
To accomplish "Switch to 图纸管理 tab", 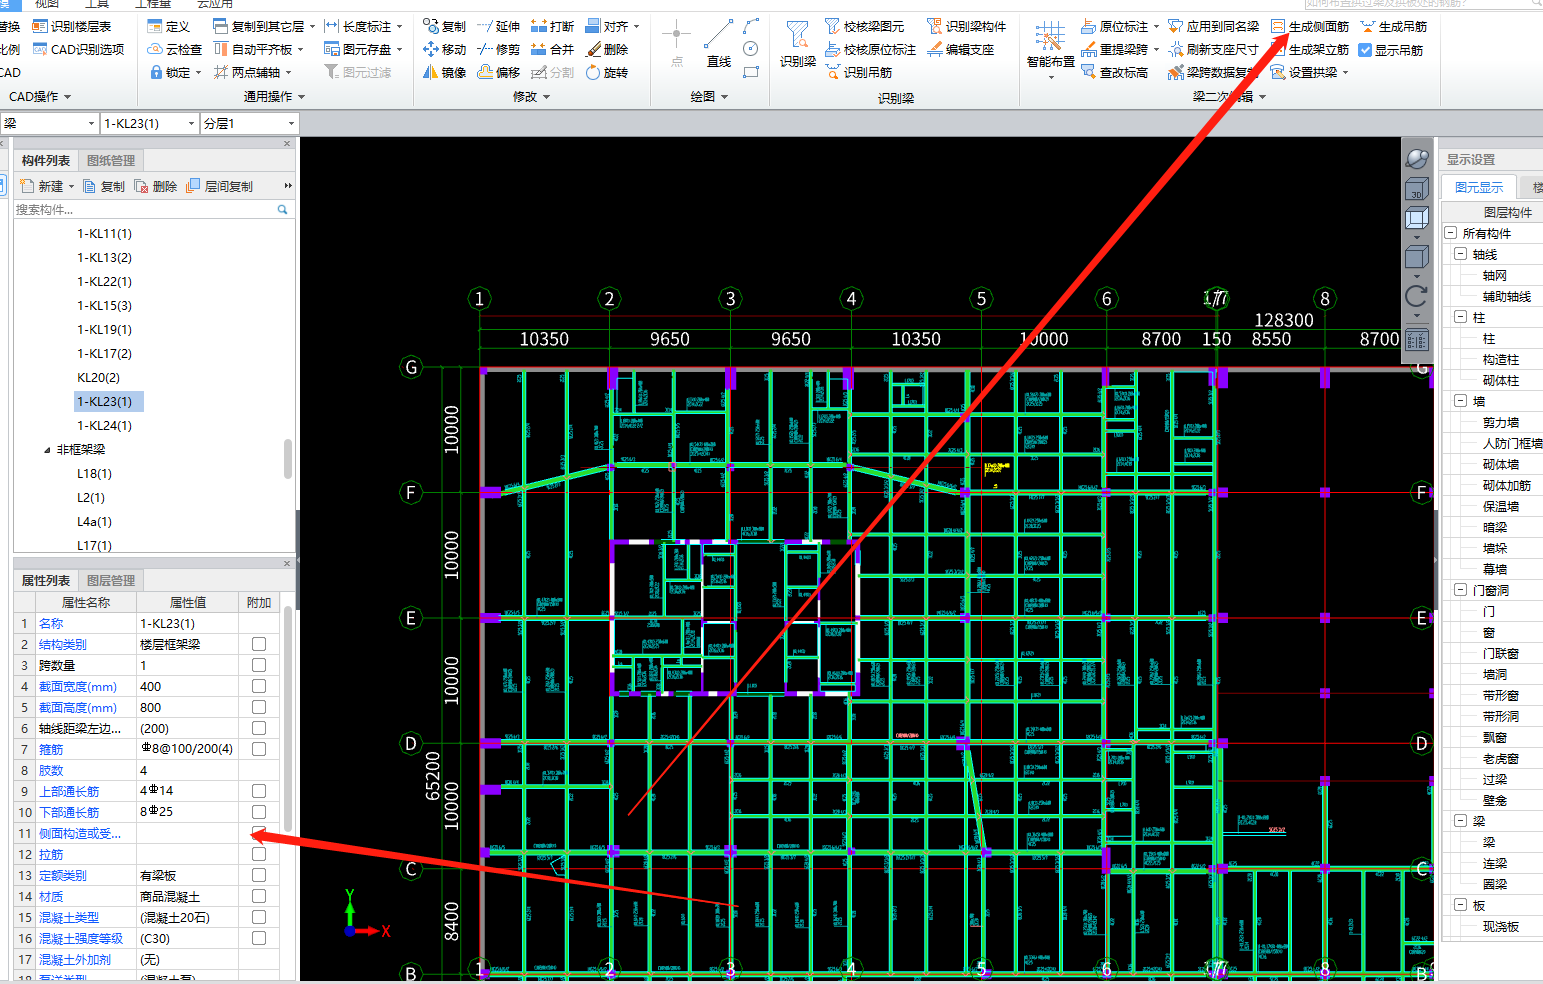I will tap(111, 160).
